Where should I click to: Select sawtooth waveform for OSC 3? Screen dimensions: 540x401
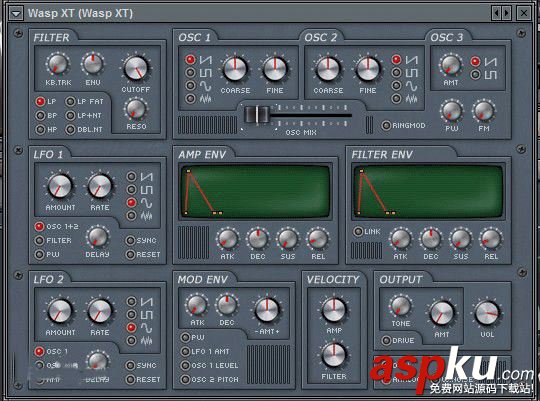coord(475,61)
